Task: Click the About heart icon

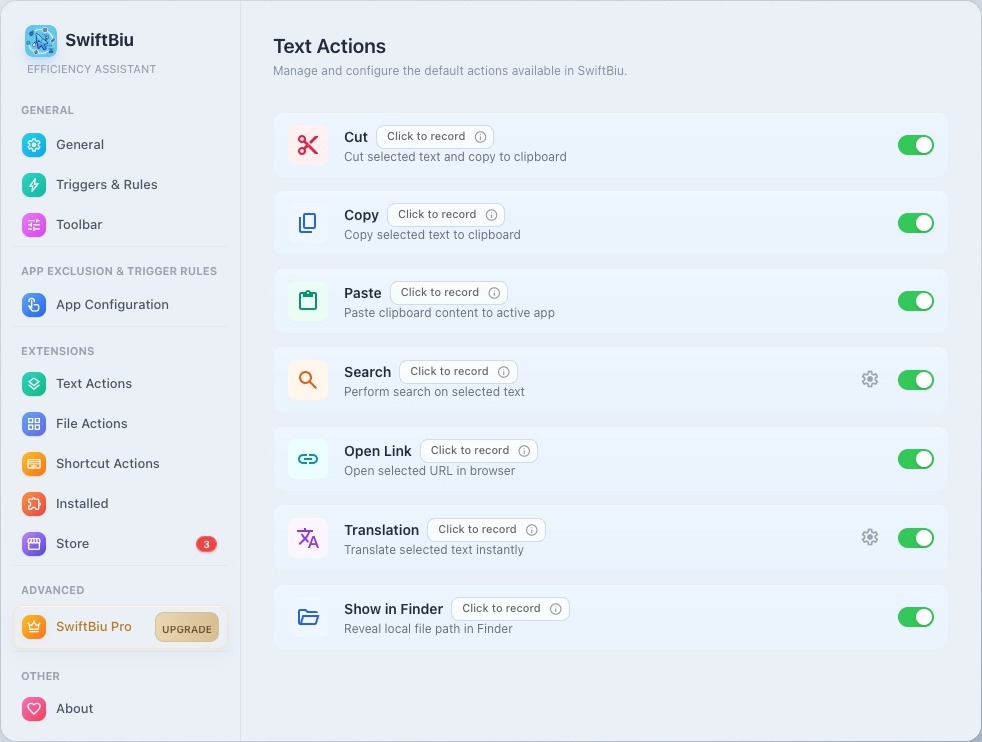Action: click(x=34, y=709)
